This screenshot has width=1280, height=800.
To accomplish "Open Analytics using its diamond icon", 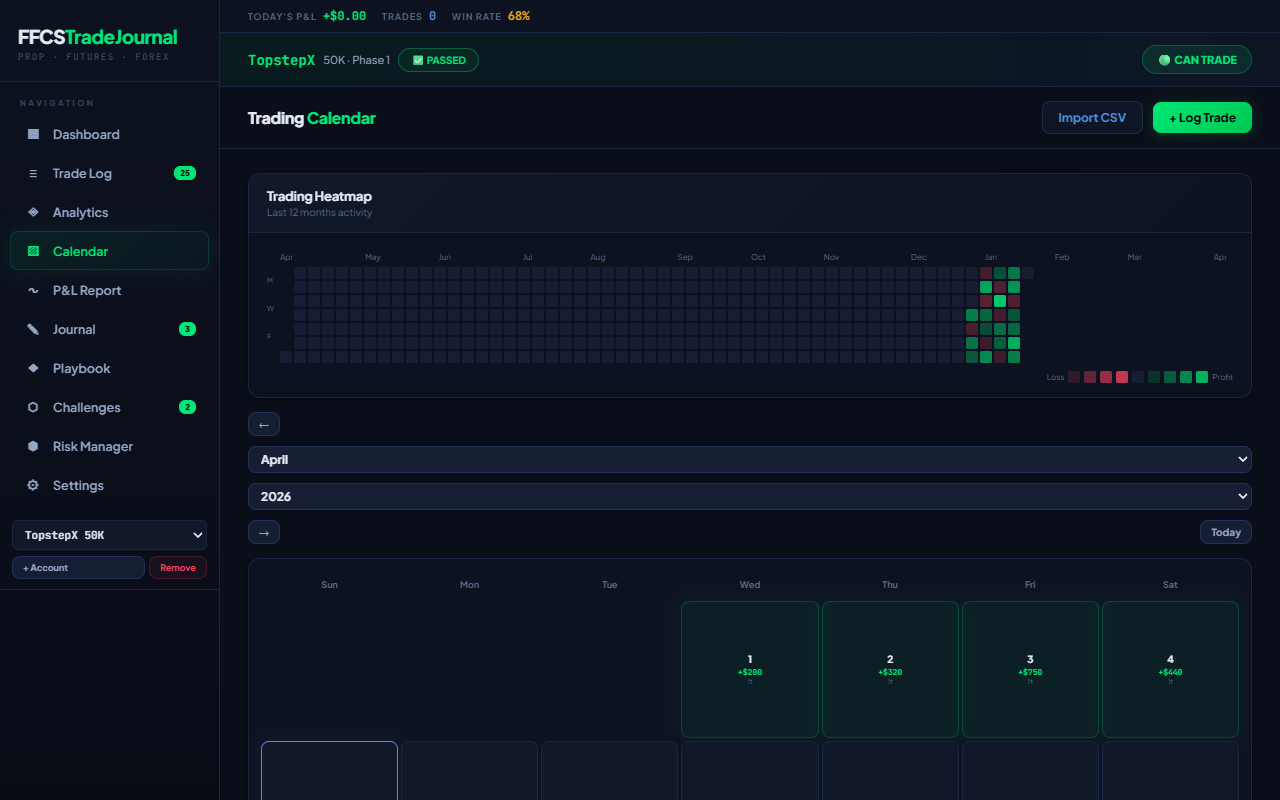I will pyautogui.click(x=33, y=212).
